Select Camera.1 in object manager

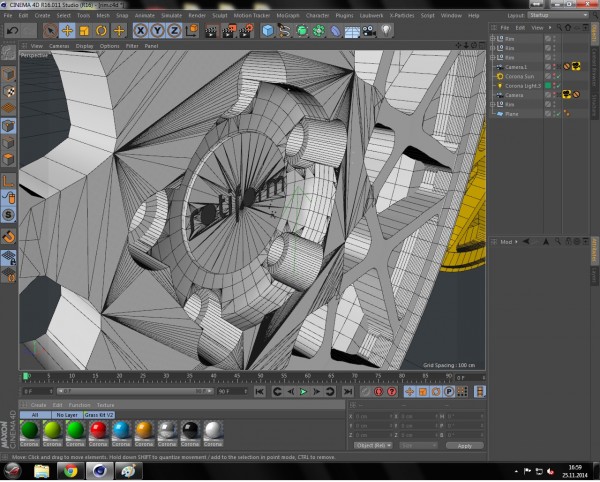(x=515, y=67)
